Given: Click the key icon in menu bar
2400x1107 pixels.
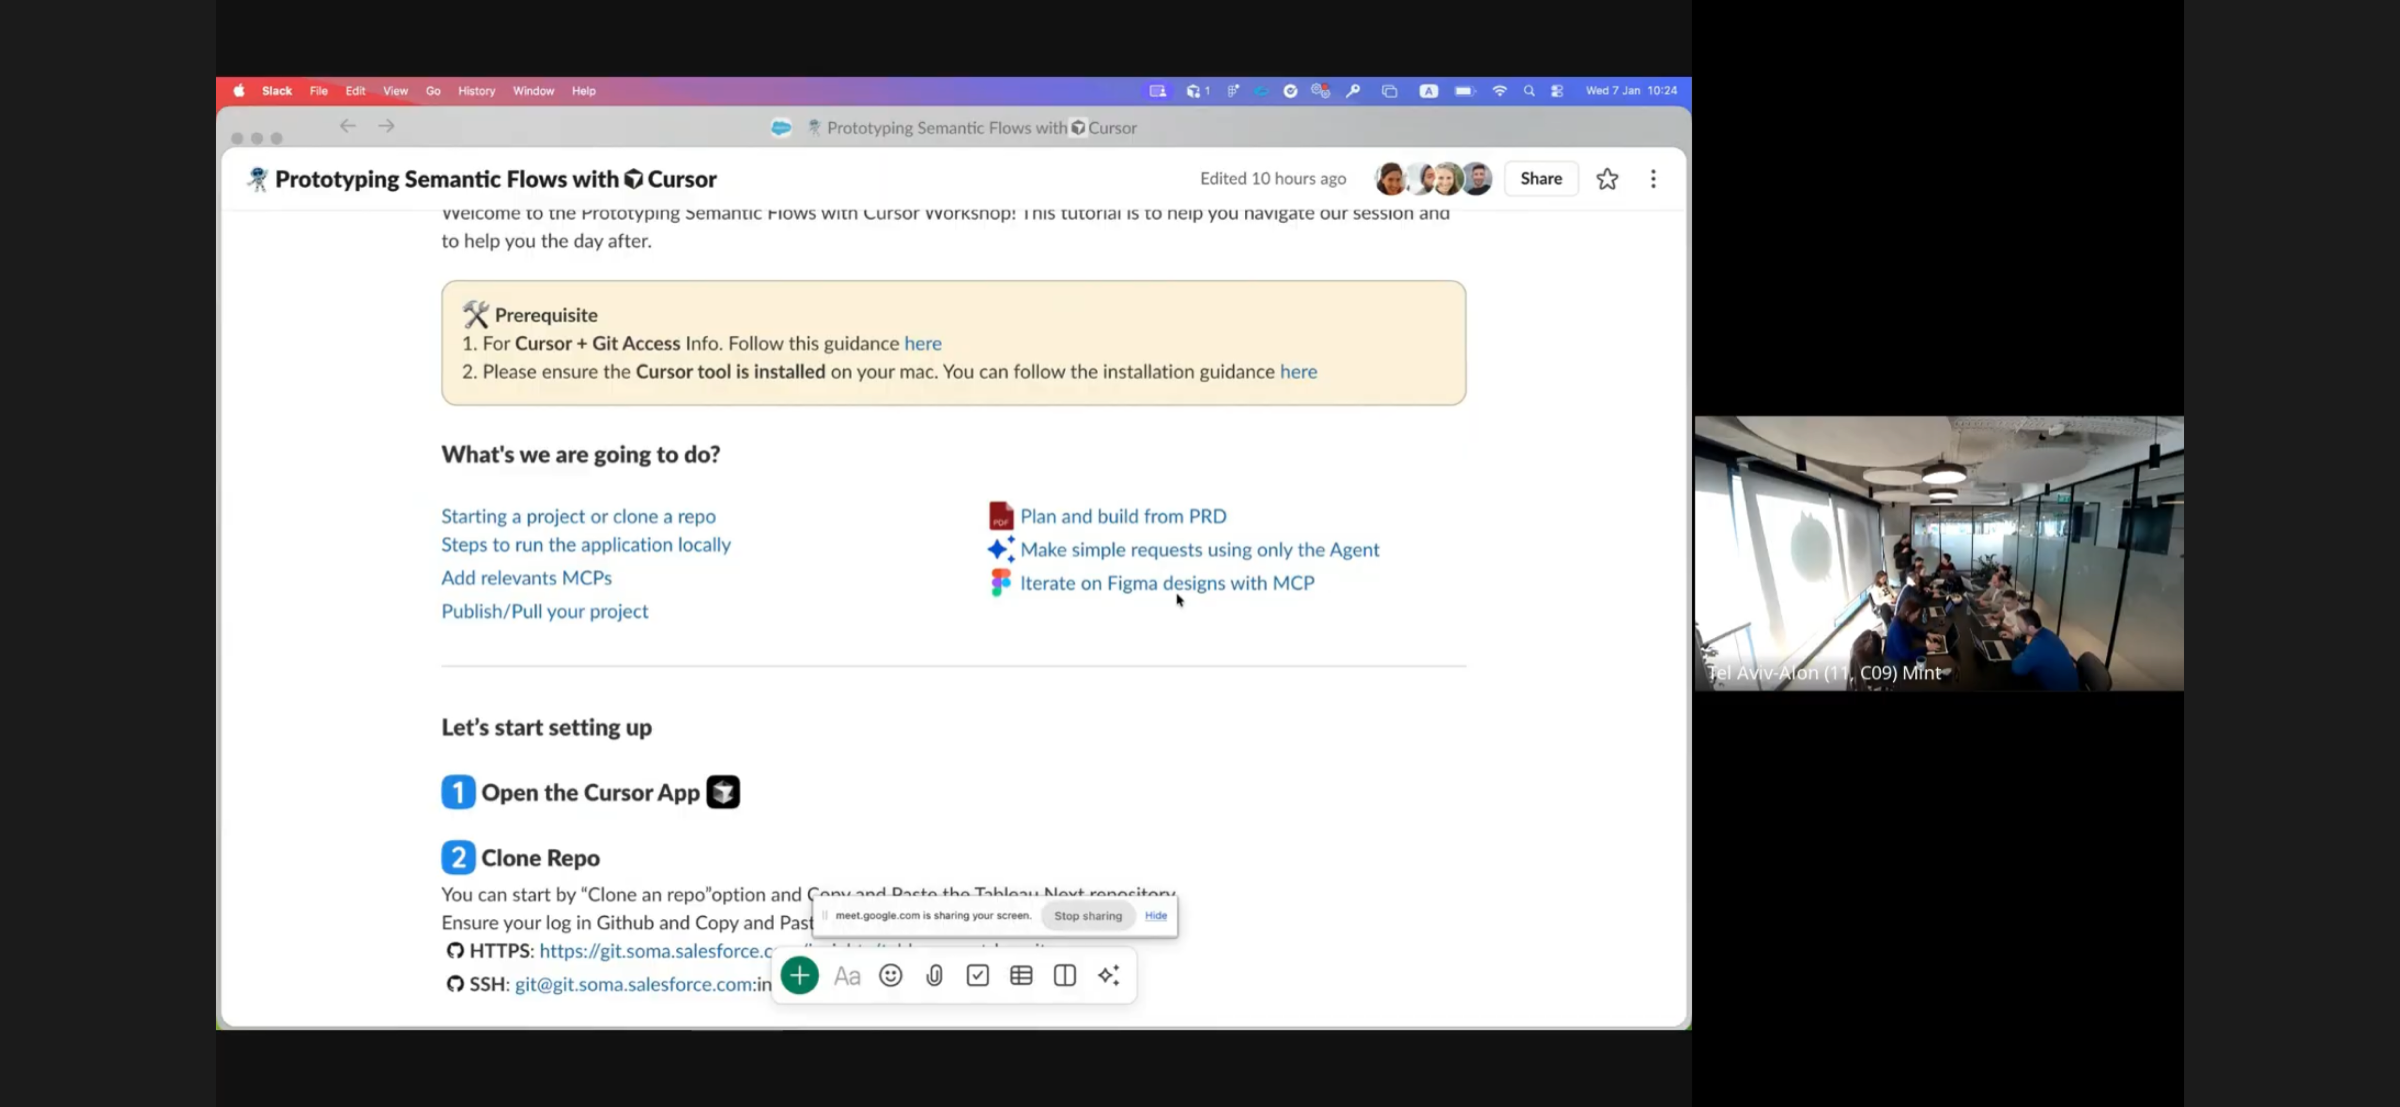Looking at the screenshot, I should pos(1353,91).
